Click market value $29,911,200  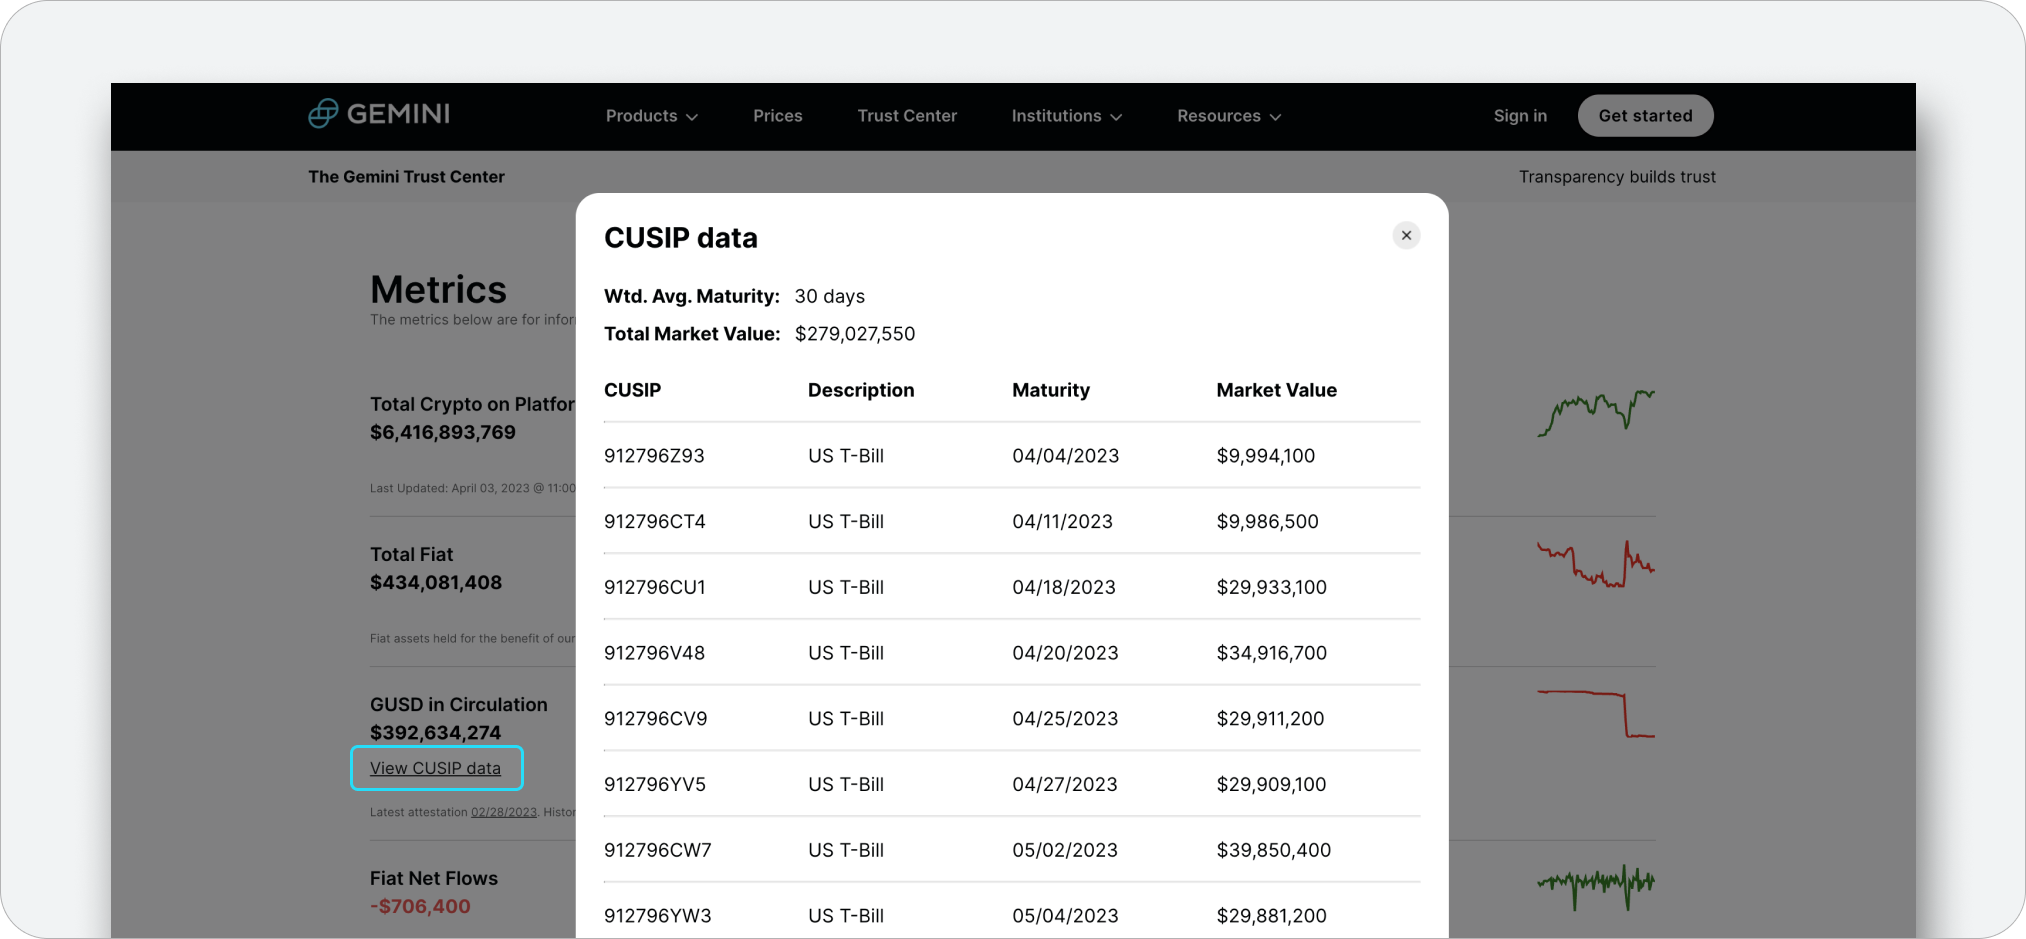pos(1270,719)
